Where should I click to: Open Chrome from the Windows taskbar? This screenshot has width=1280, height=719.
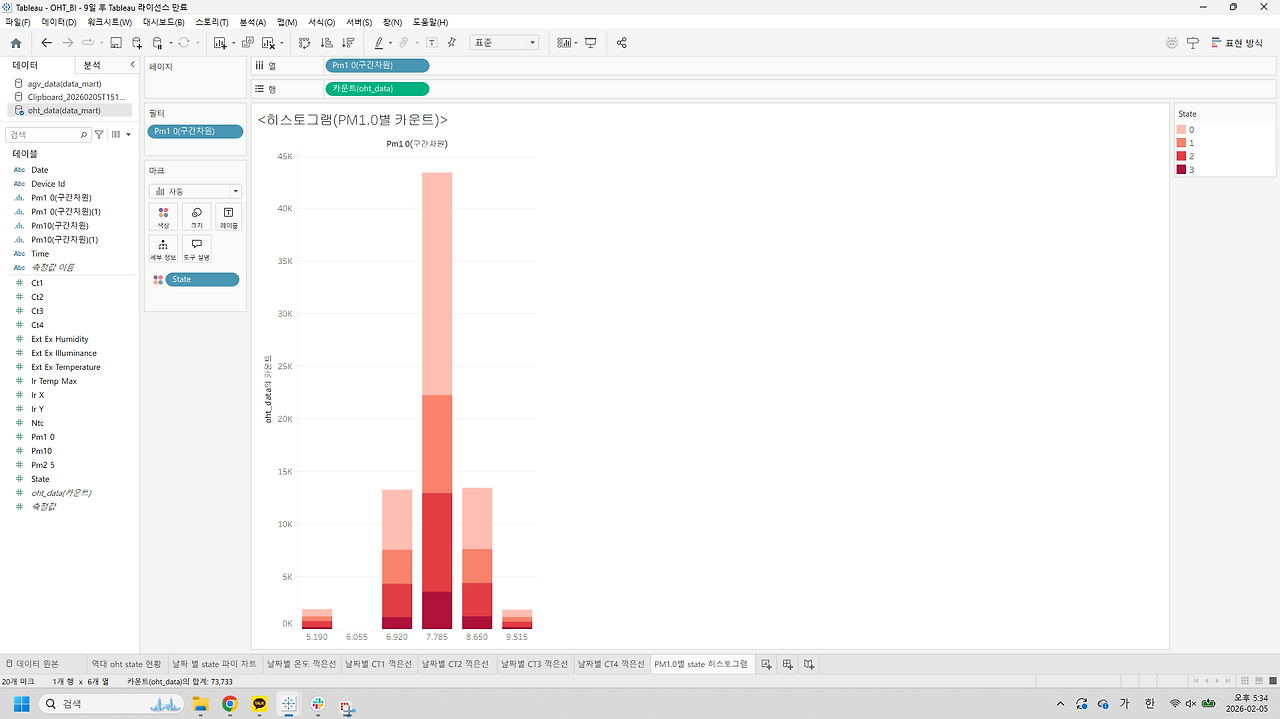pyautogui.click(x=229, y=704)
